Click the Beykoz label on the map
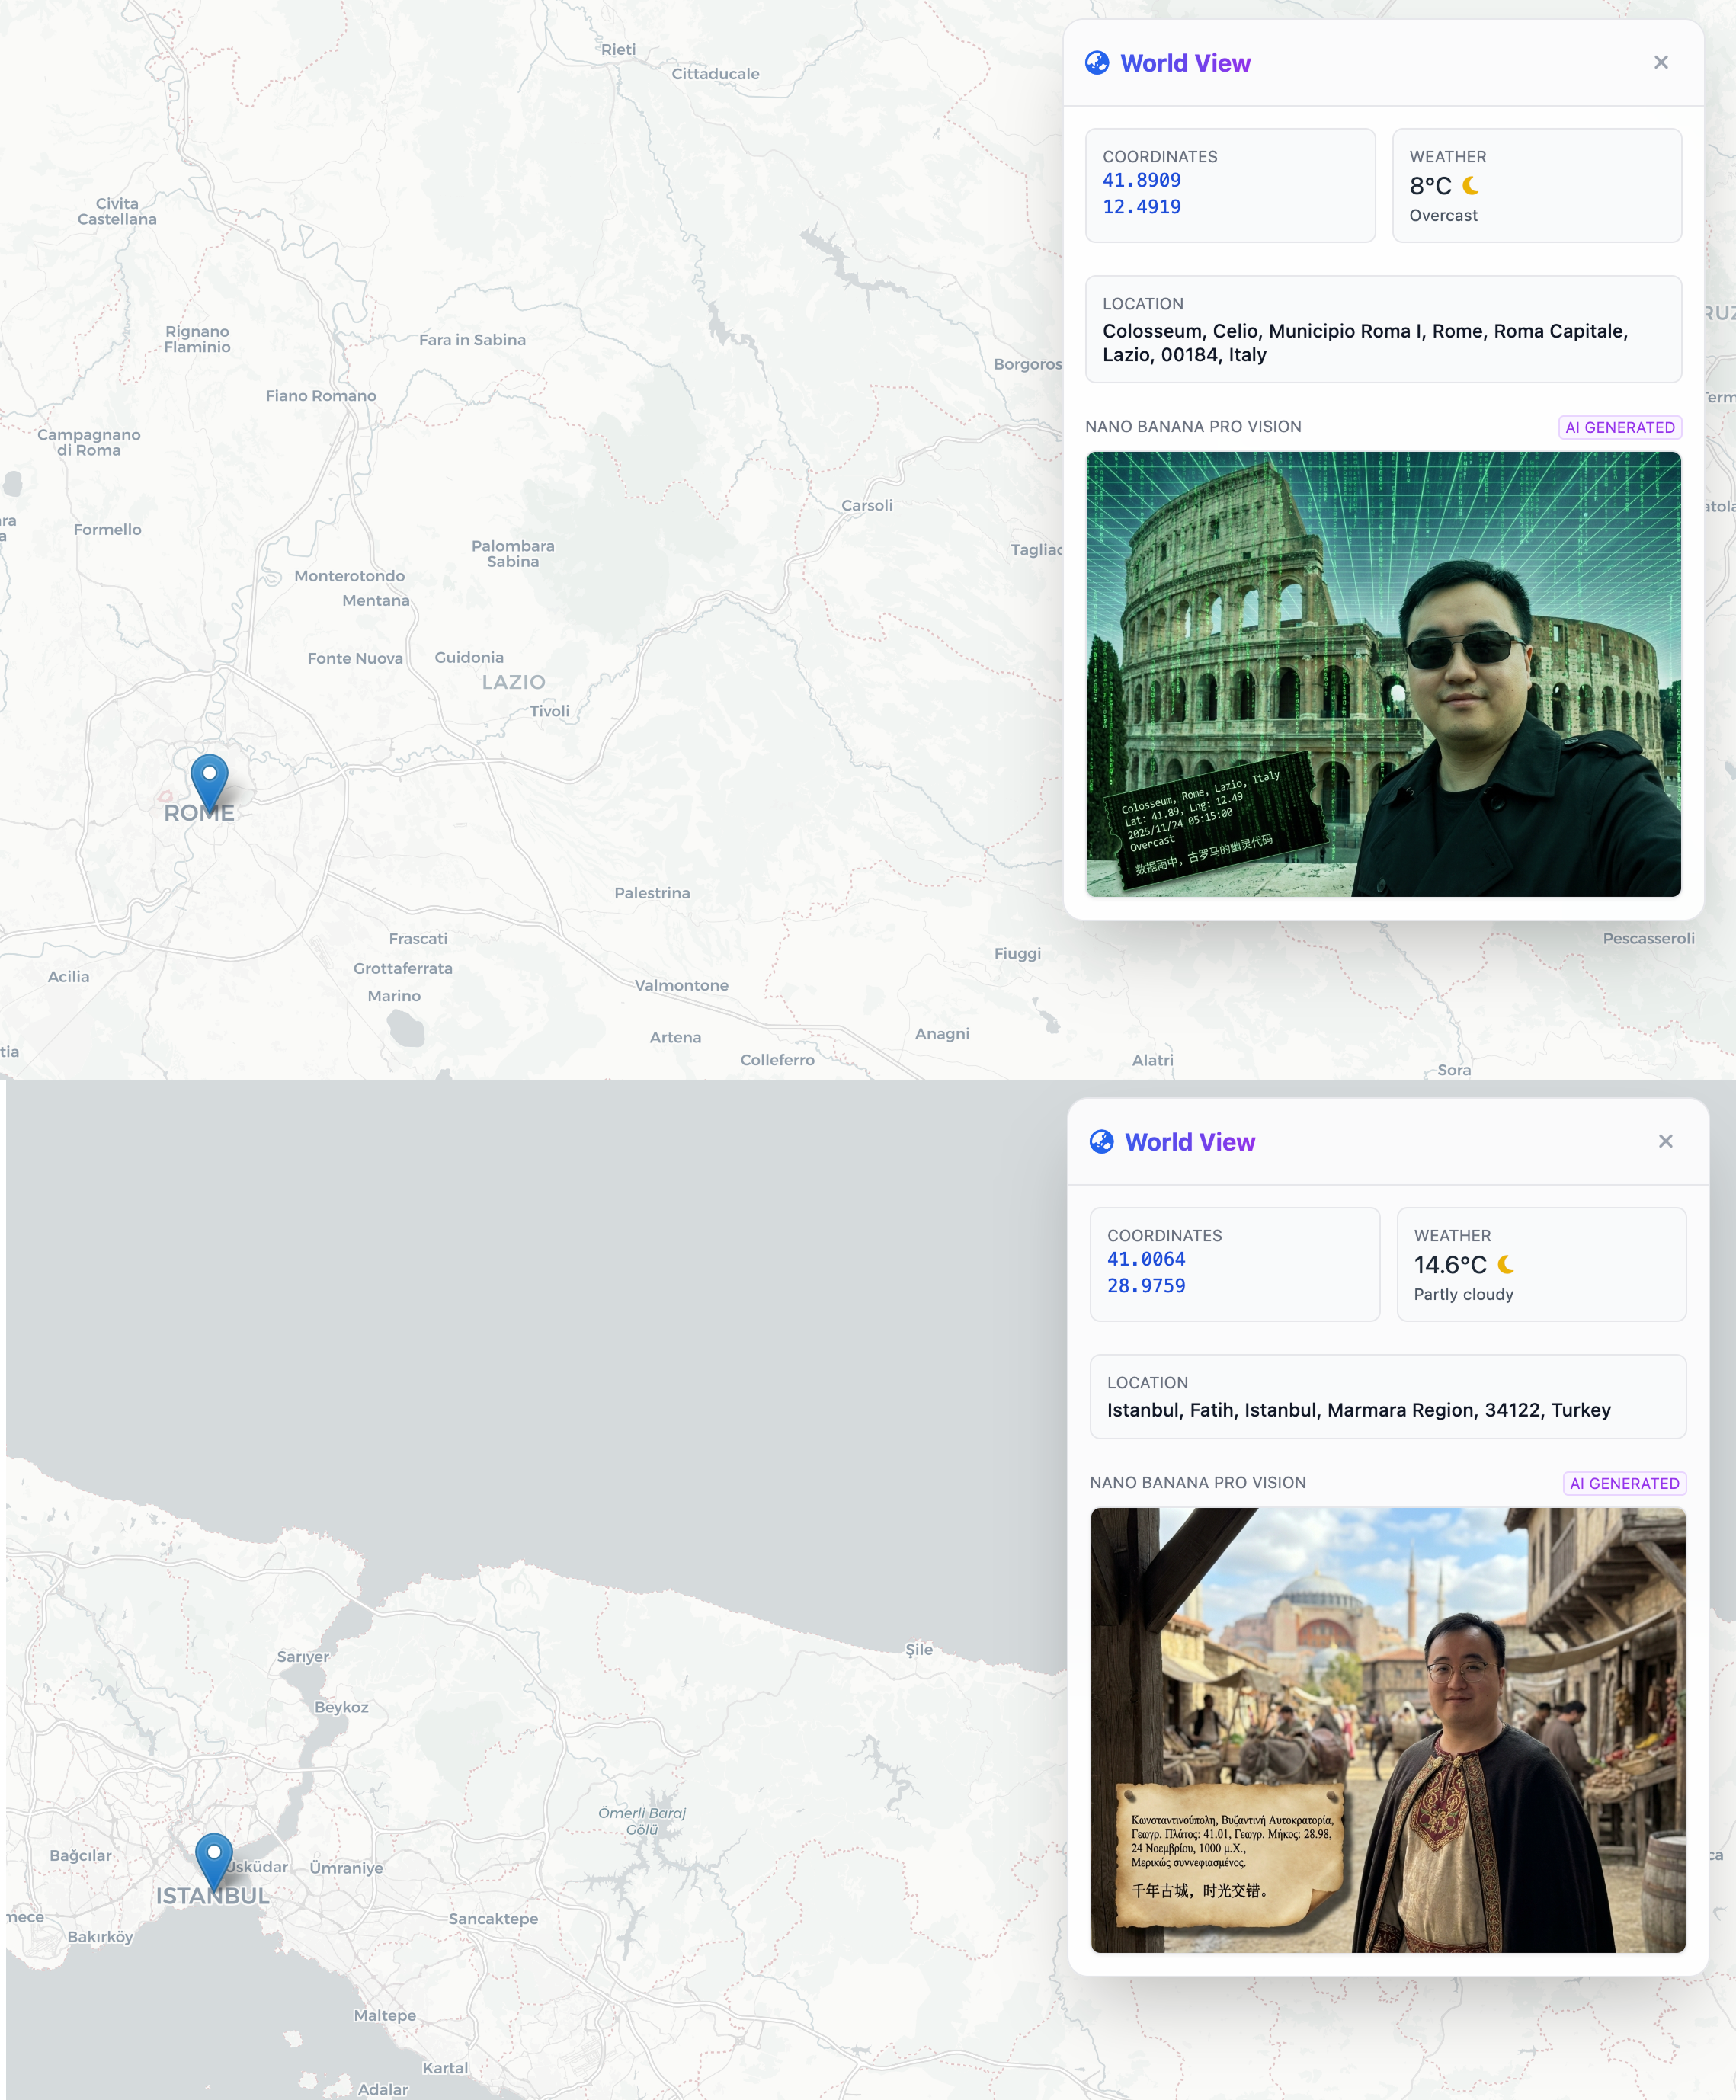This screenshot has height=2100, width=1736. [341, 1707]
